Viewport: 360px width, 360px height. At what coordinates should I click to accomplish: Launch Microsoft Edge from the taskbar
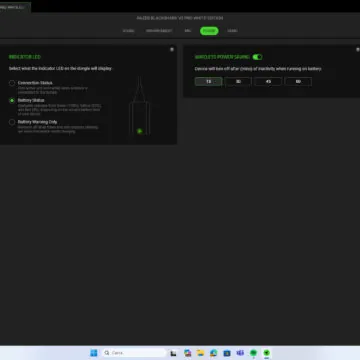tap(214, 353)
